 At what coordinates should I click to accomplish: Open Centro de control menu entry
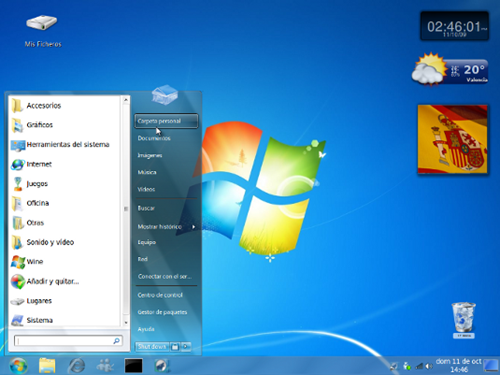(x=160, y=295)
